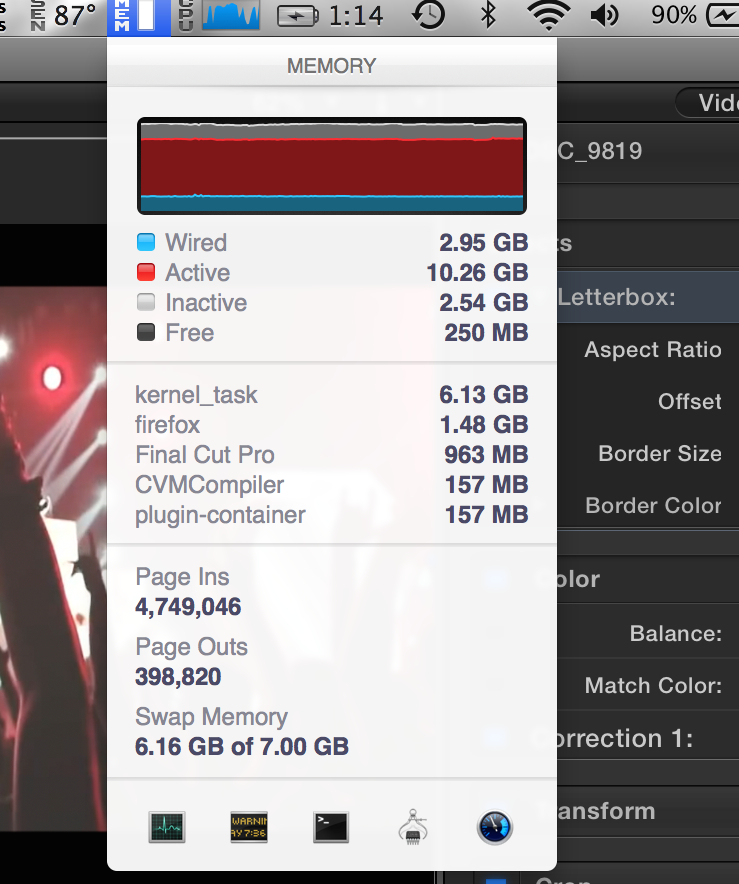Select the Free 250 MB value
Screen dimensions: 739x884
pyautogui.click(x=486, y=333)
